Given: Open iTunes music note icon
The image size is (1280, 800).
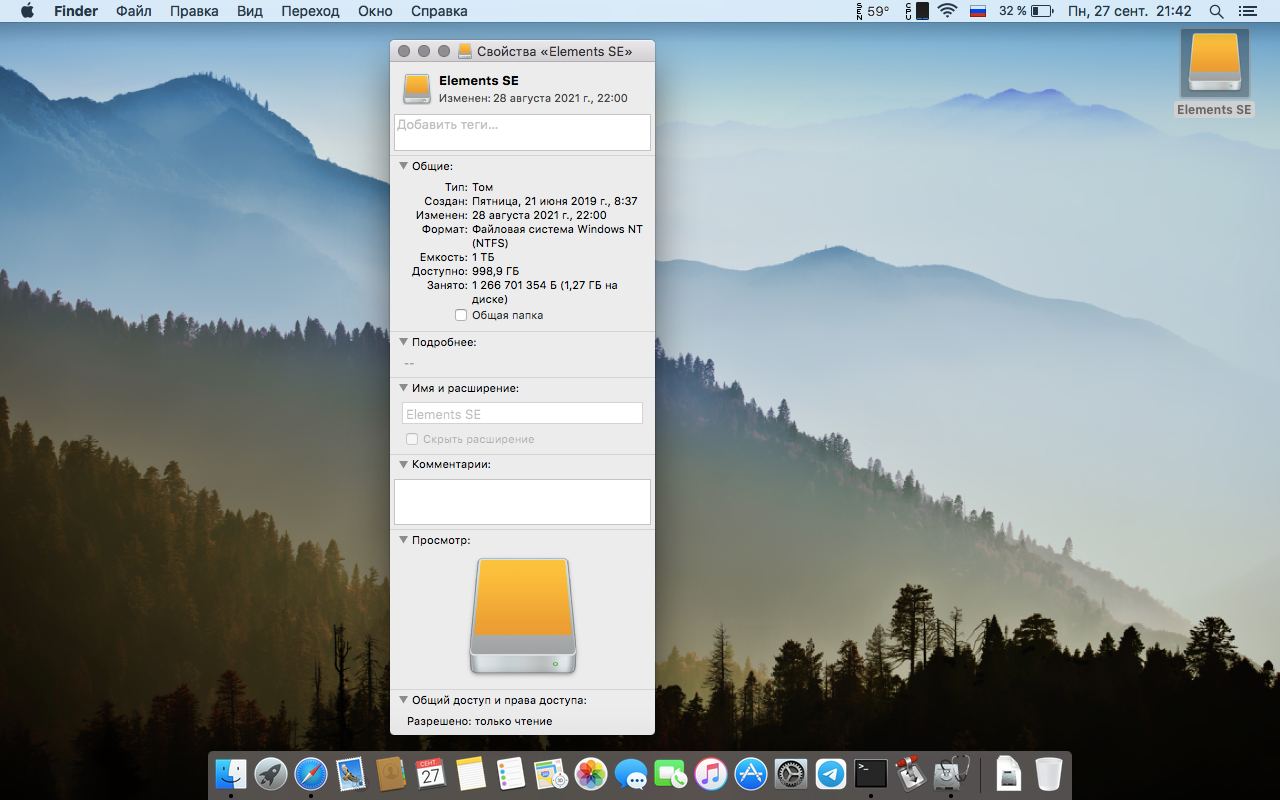Looking at the screenshot, I should 711,774.
